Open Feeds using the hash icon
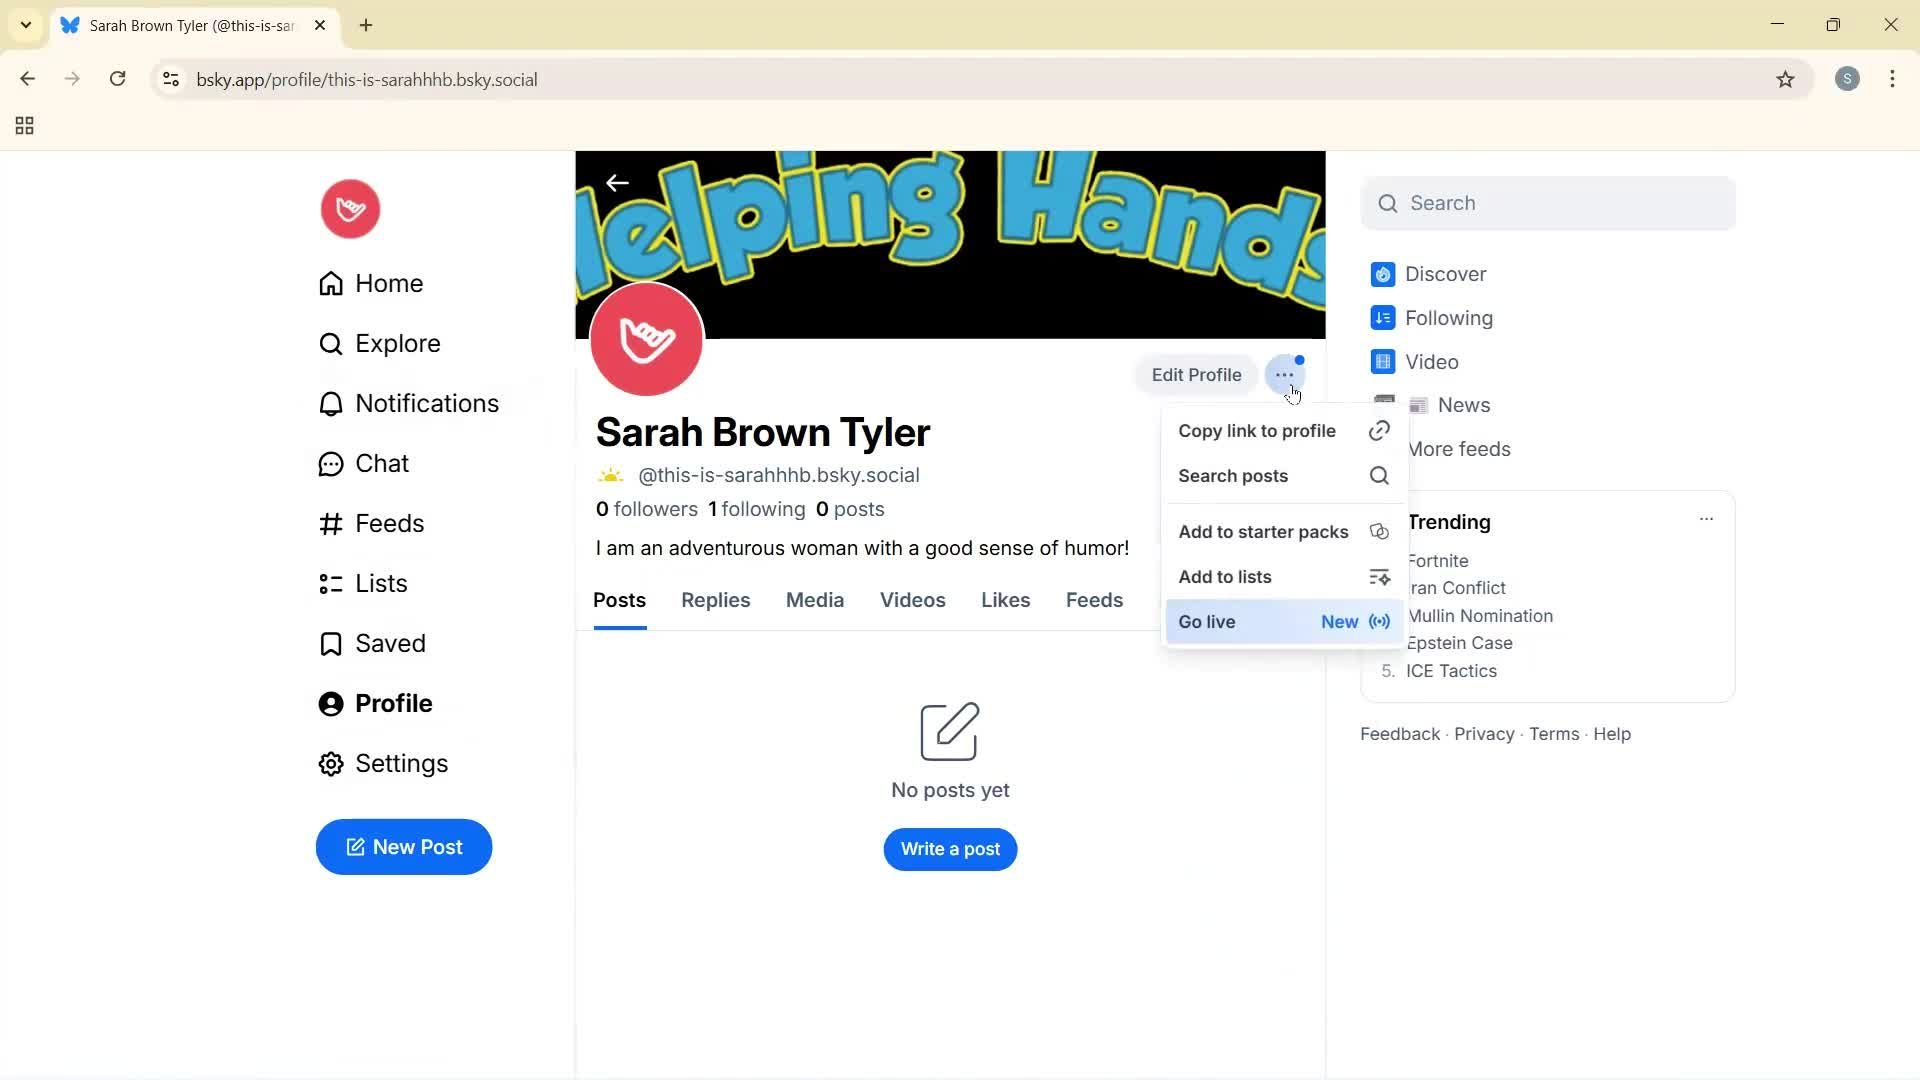1920x1080 pixels. pos(391,523)
